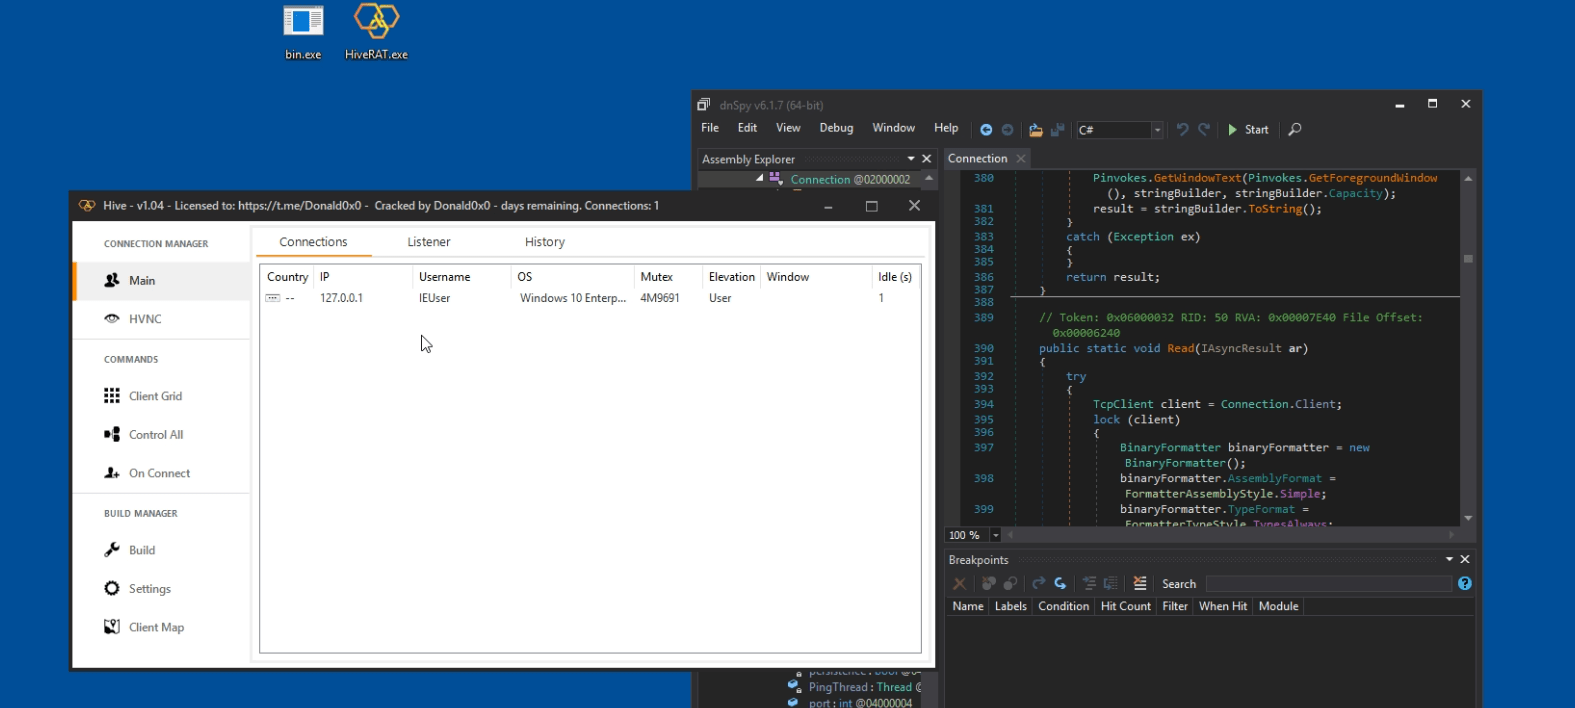Click the Breakpoints help question mark icon
Screen dimensions: 1575x708
(x=1464, y=584)
